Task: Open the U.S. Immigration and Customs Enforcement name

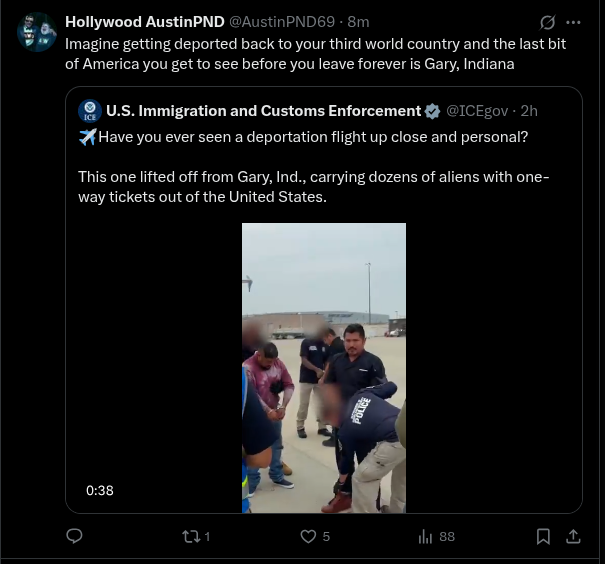Action: pos(264,111)
